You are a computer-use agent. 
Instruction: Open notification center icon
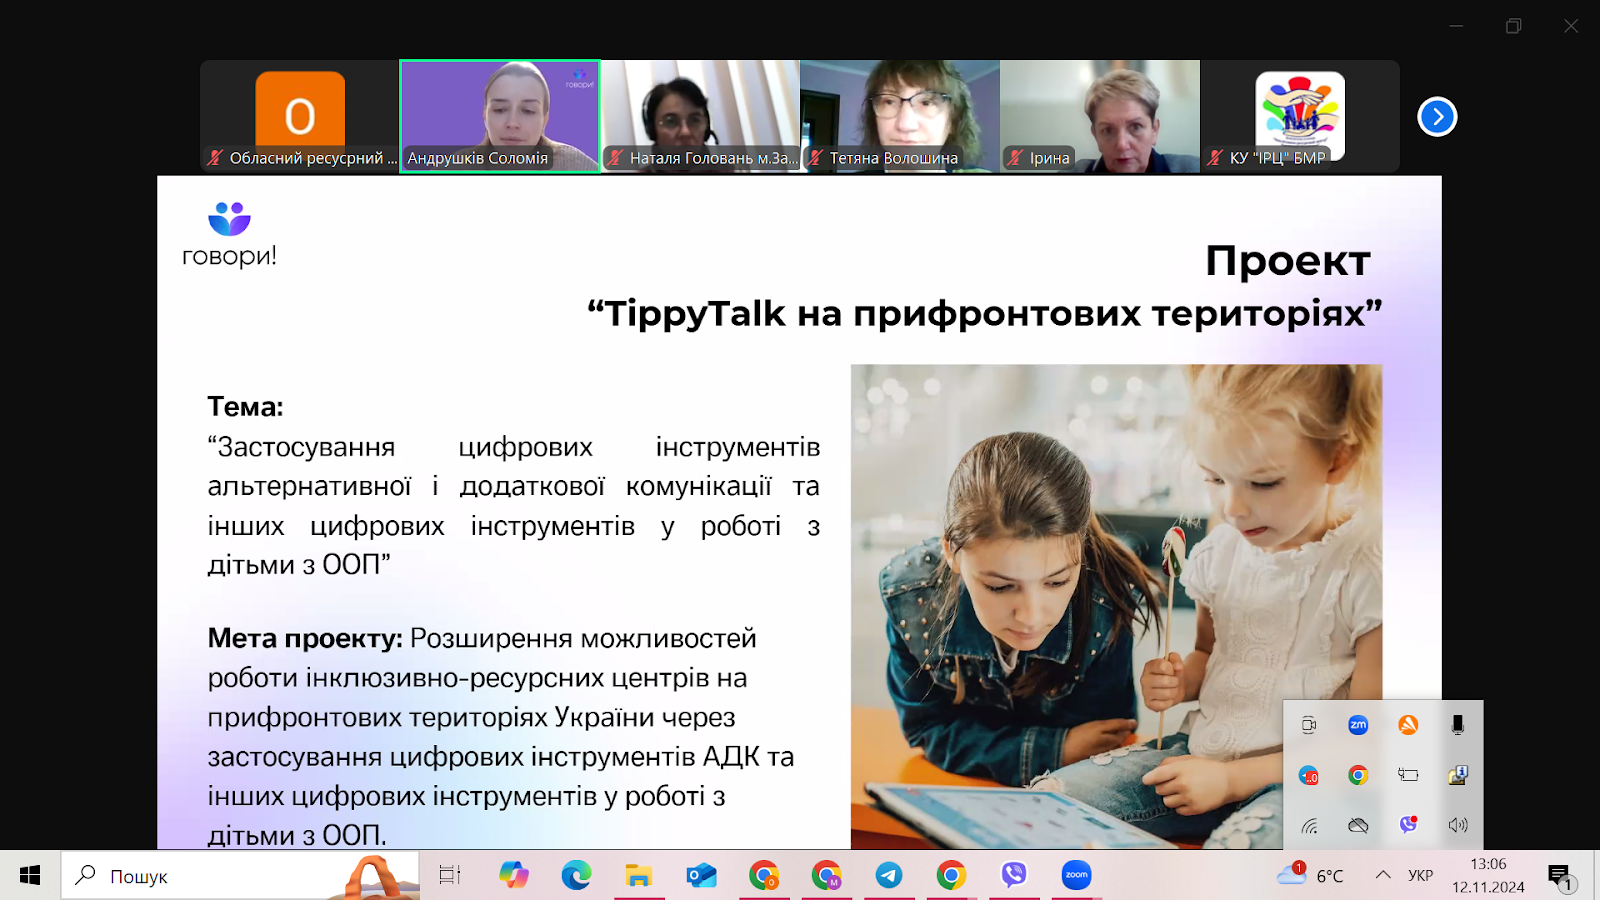(1560, 877)
